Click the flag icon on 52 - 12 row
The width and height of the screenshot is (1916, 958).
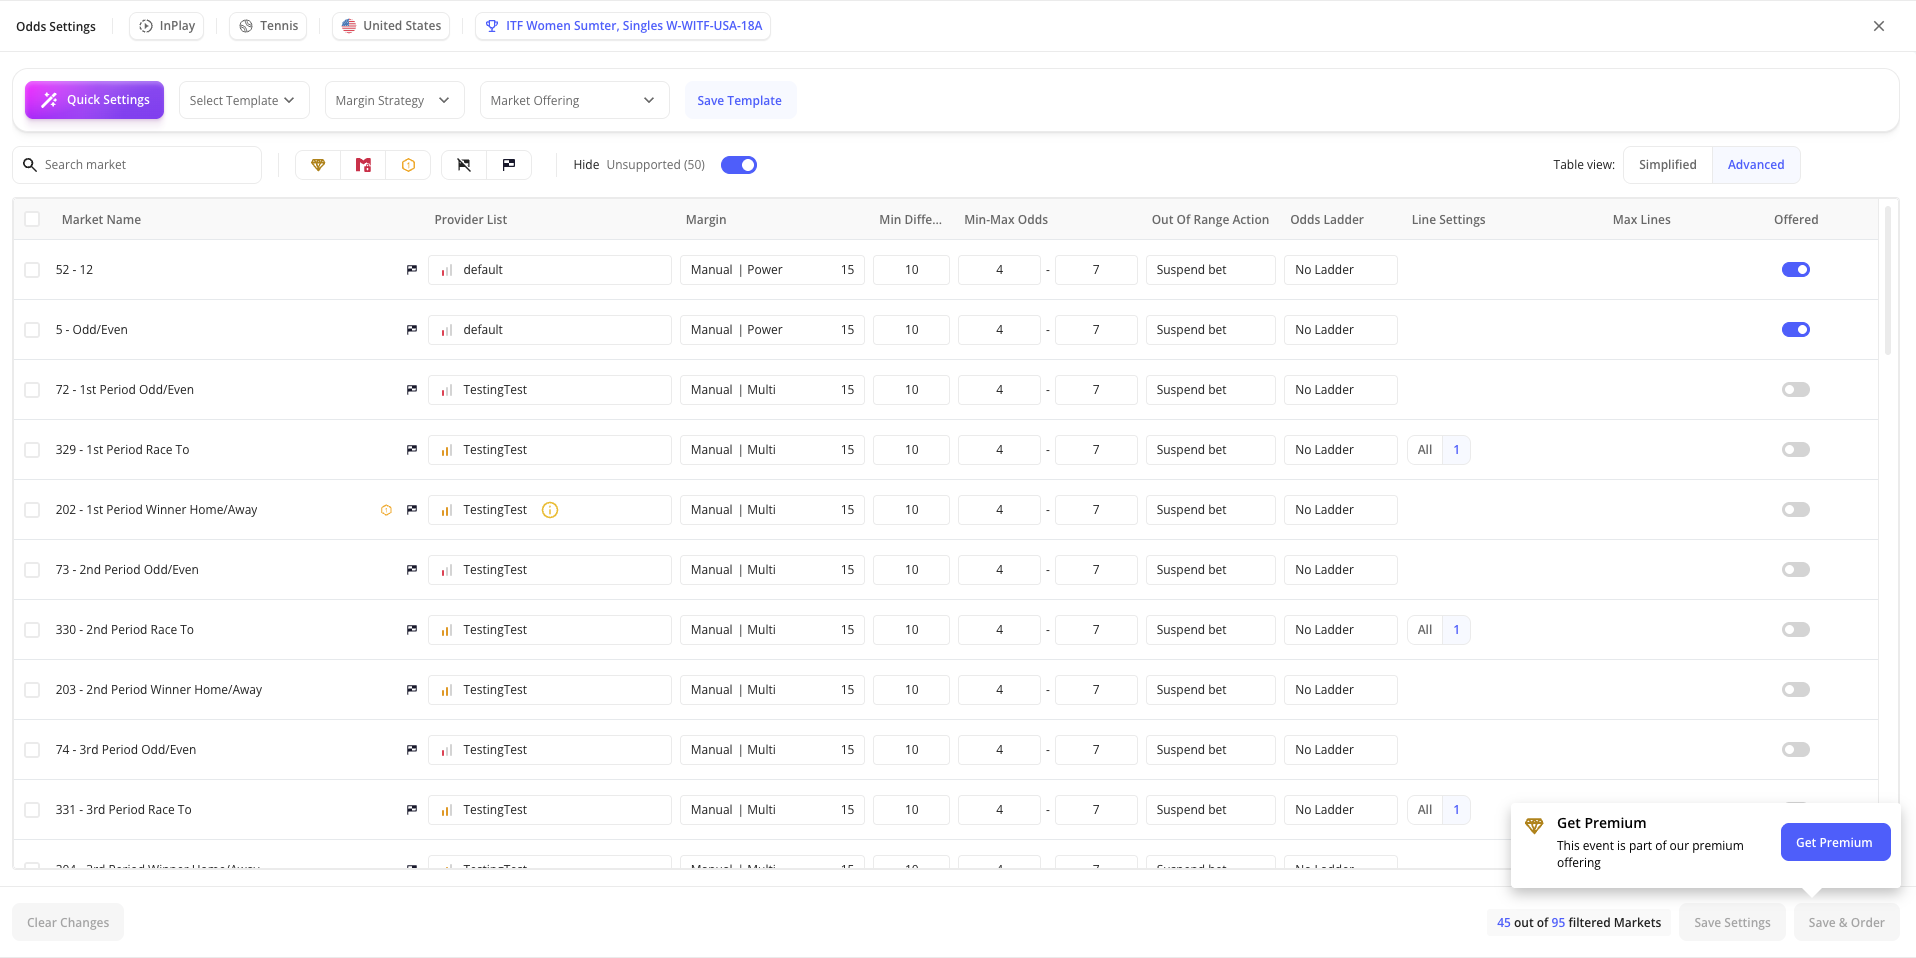tap(411, 270)
